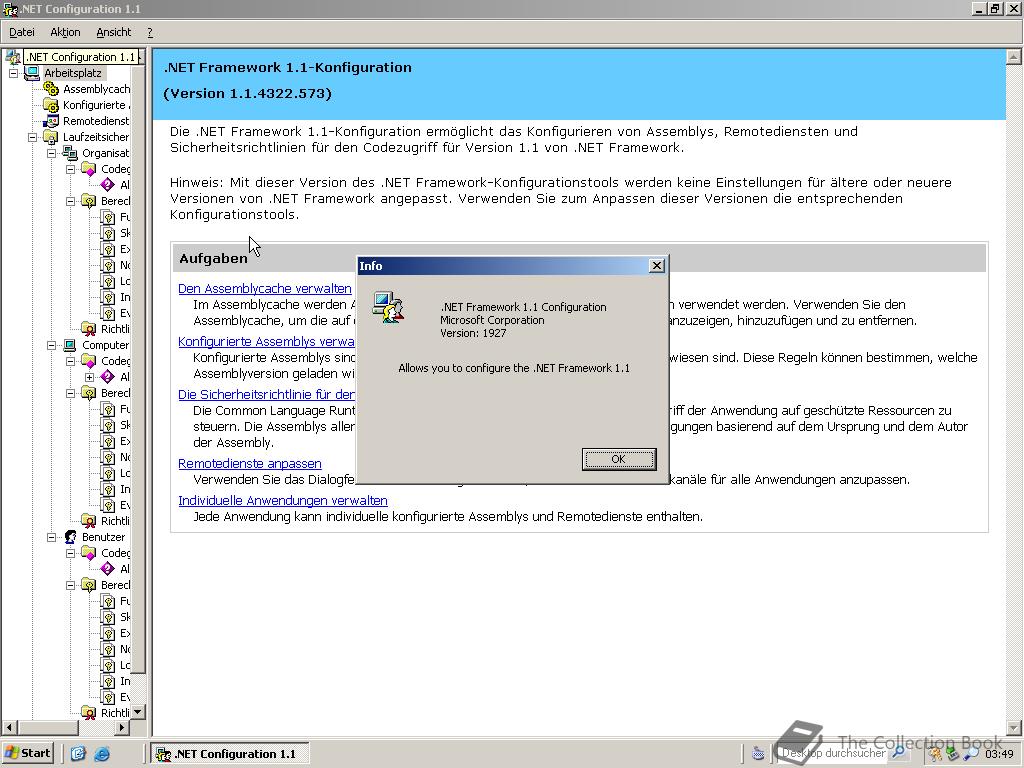The image size is (1024, 768).
Task: Open the Individuelle Anwendungen verwalten link
Action: click(x=283, y=500)
